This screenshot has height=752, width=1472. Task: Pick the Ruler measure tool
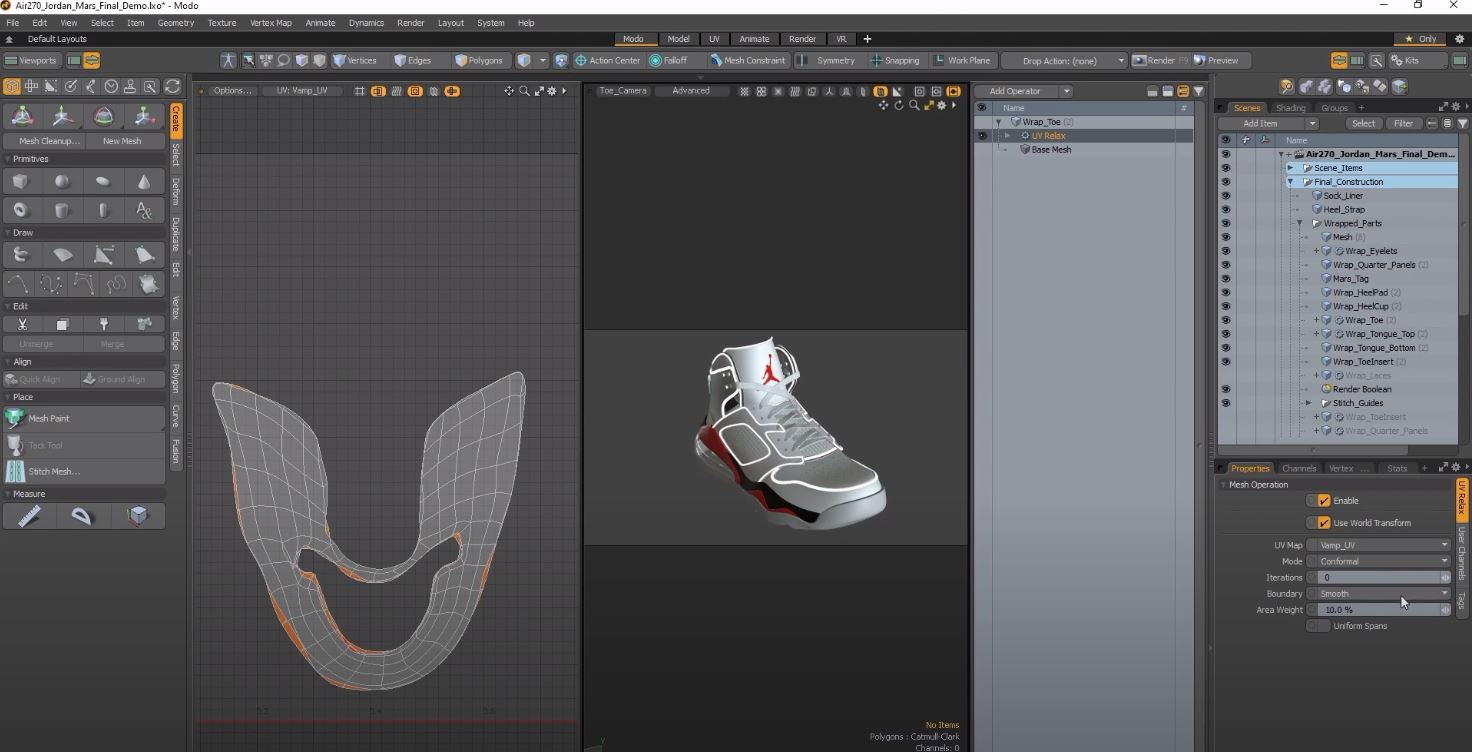(x=29, y=515)
